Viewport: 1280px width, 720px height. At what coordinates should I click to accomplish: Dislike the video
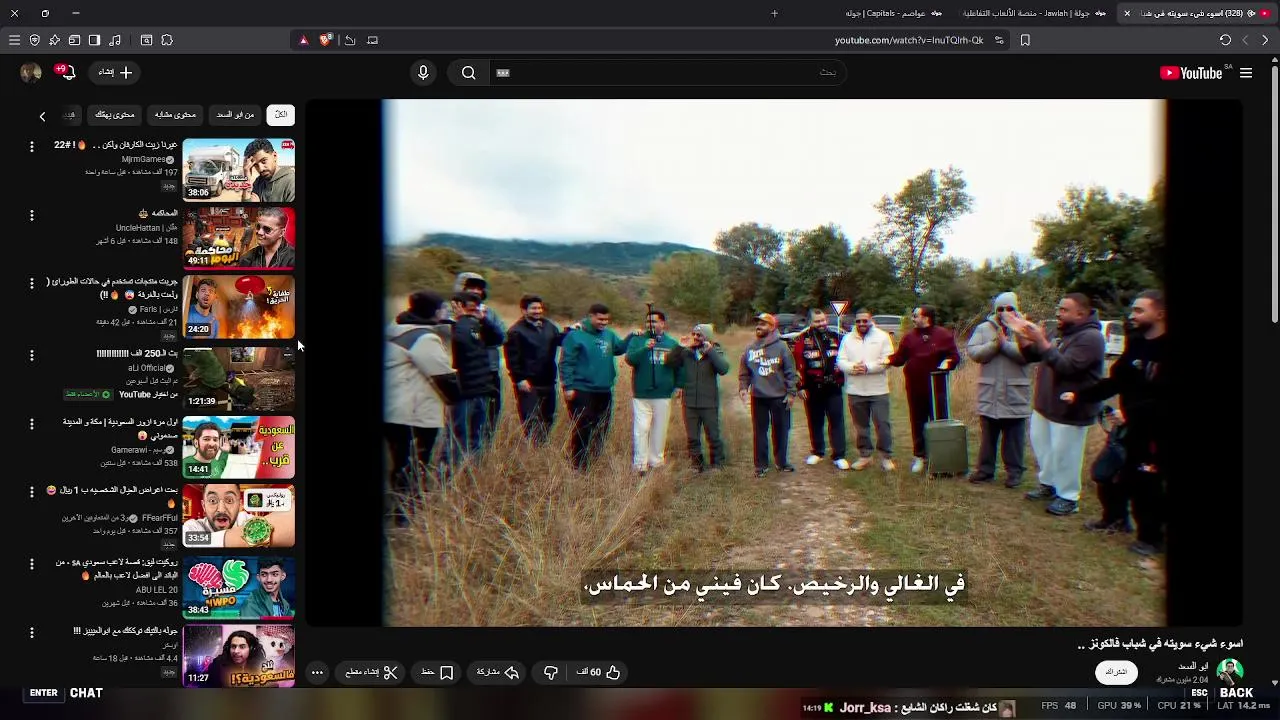click(x=550, y=672)
